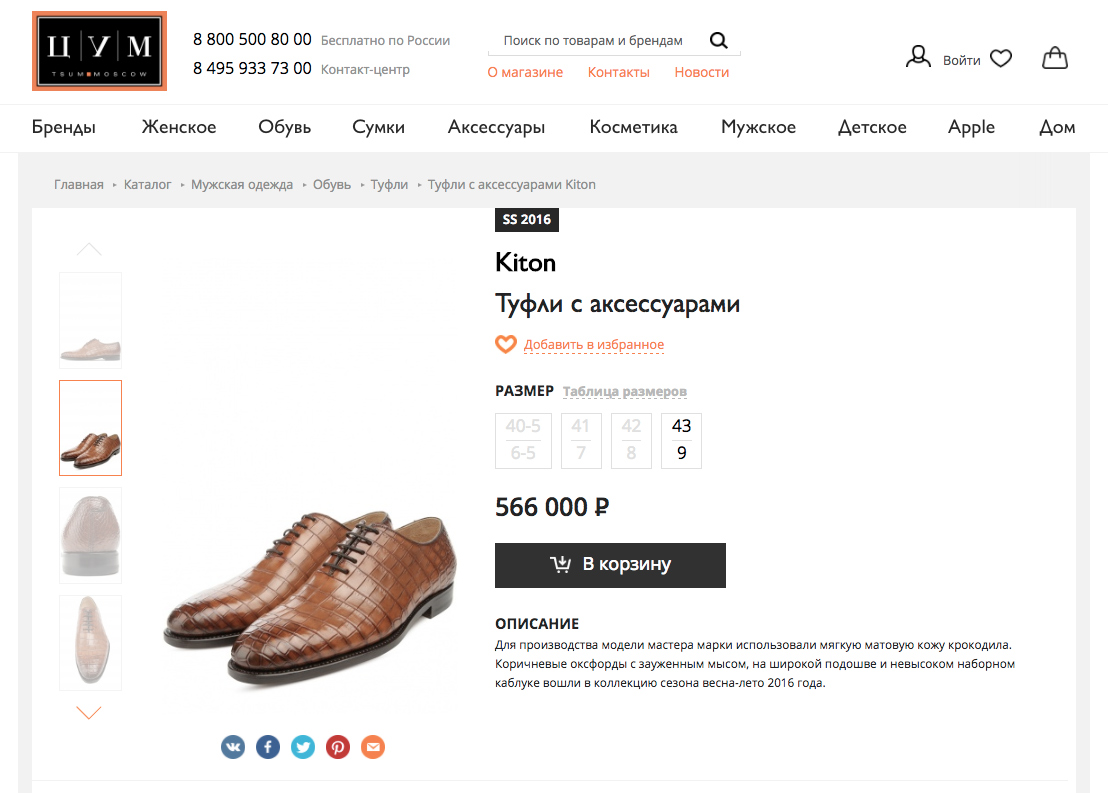The width and height of the screenshot is (1108, 793).
Task: Pin the shoes on Pinterest
Action: (338, 746)
